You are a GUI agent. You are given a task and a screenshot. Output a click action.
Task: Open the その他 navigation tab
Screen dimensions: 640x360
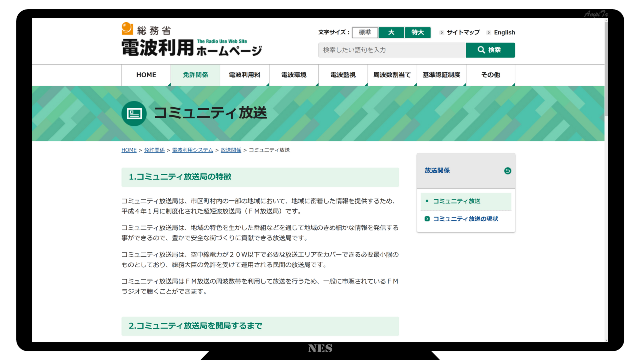491,75
